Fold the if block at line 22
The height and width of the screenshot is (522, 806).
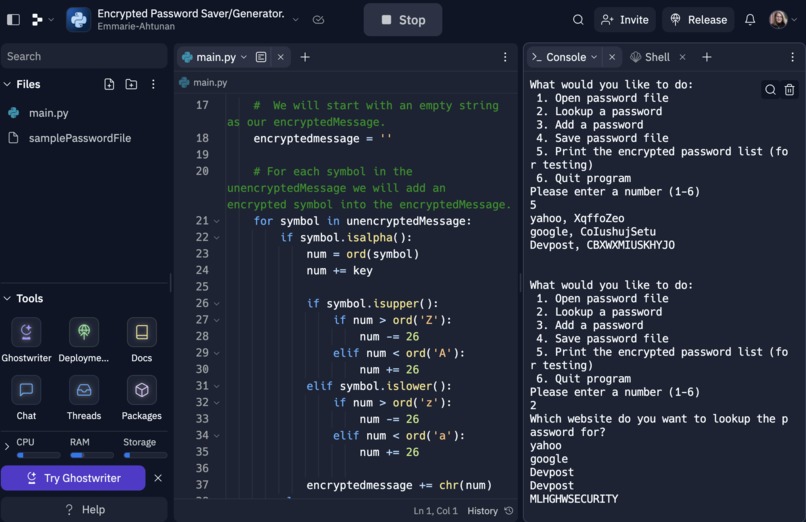pyautogui.click(x=216, y=237)
